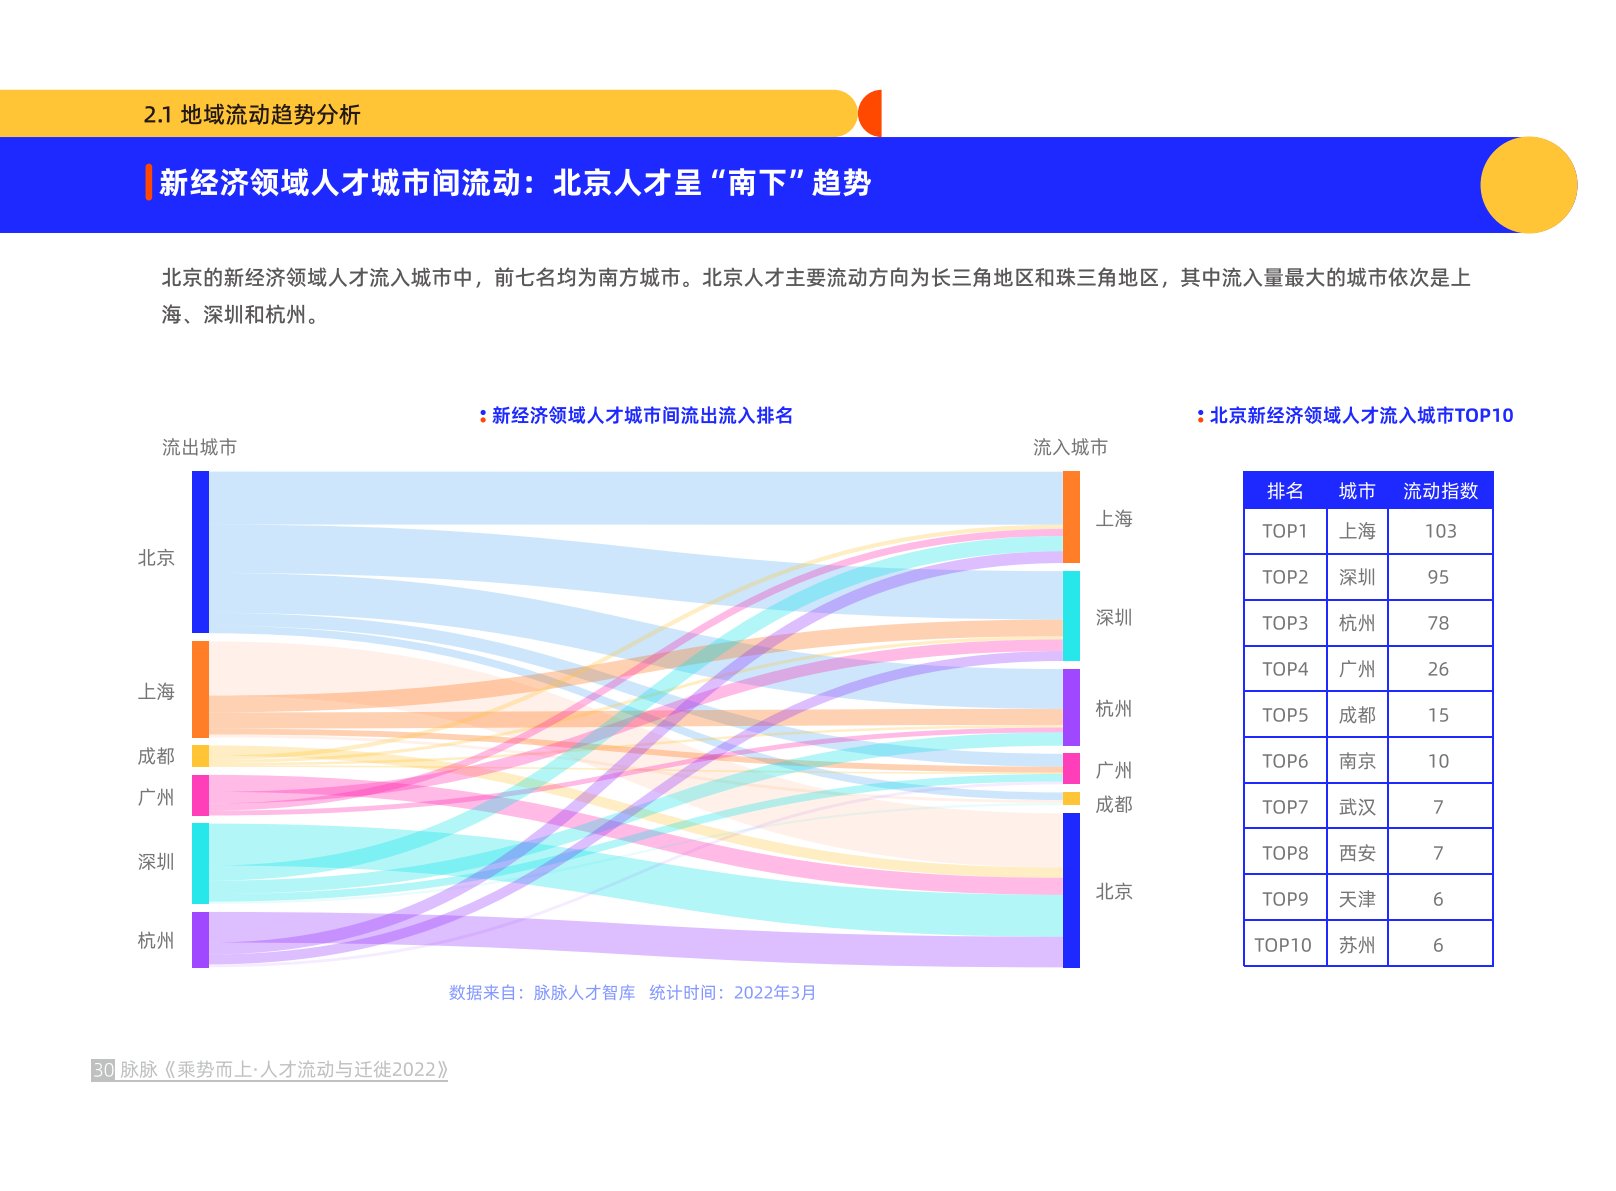Click the TOP10 rank cell
This screenshot has height=1191, width=1616.
[1285, 945]
